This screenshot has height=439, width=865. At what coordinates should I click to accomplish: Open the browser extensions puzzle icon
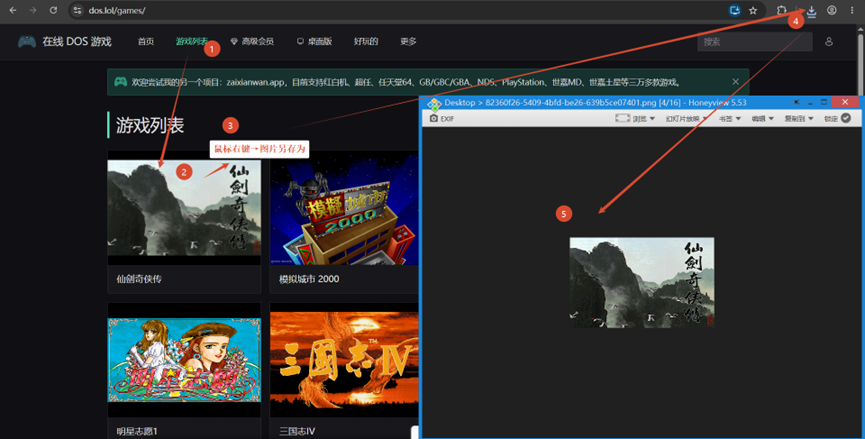click(x=782, y=10)
